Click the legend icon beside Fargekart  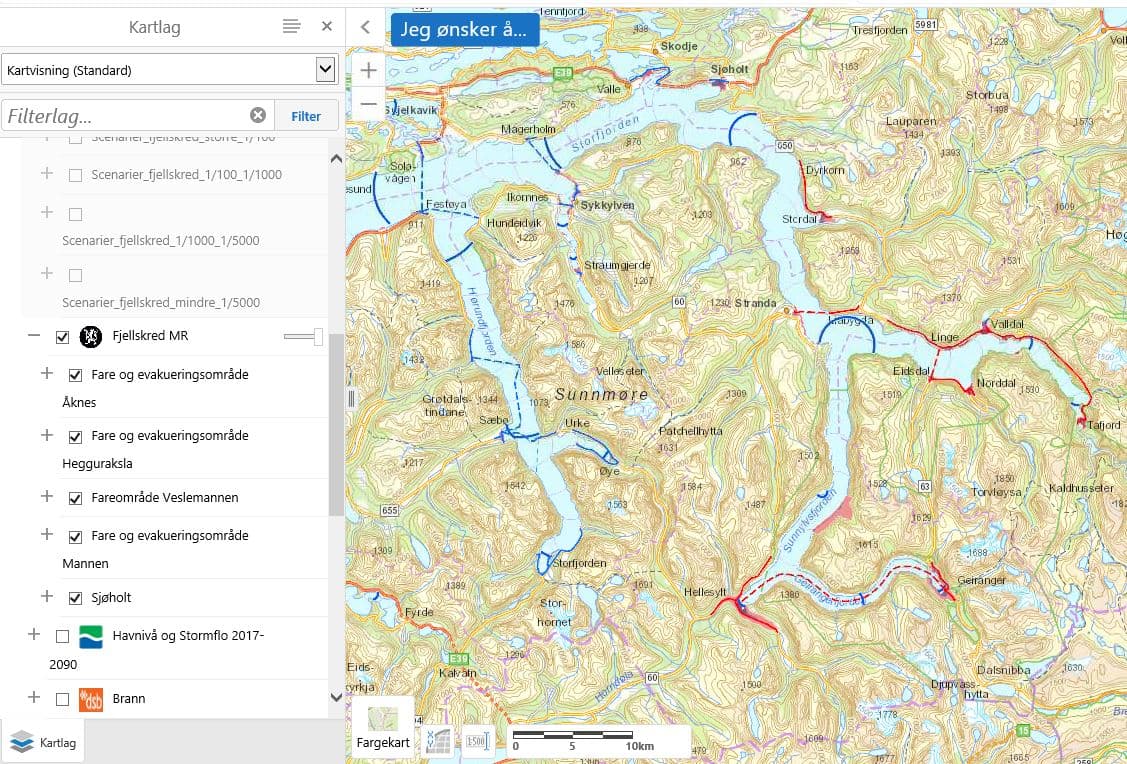pos(437,740)
